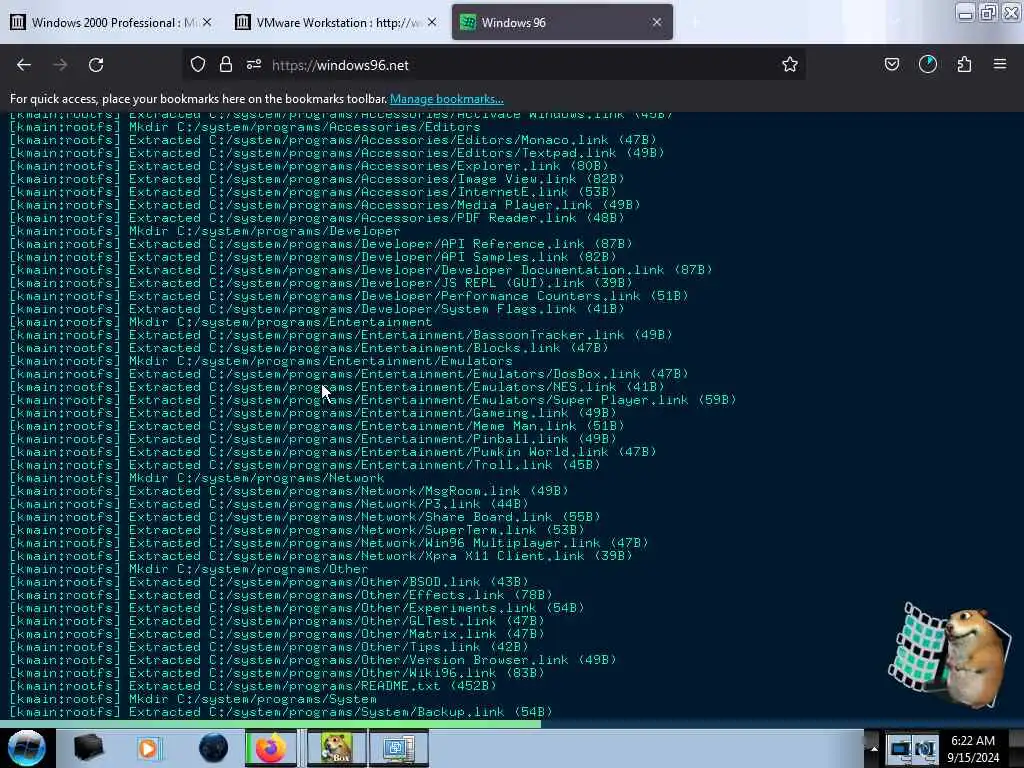Viewport: 1024px width, 768px height.
Task: Click the BassoonTracker.link log line
Action: pyautogui.click(x=341, y=335)
